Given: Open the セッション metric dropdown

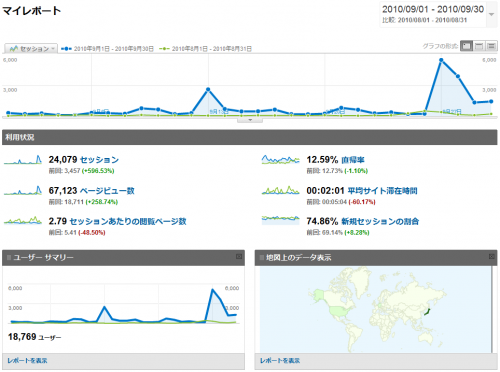Looking at the screenshot, I should coord(31,49).
